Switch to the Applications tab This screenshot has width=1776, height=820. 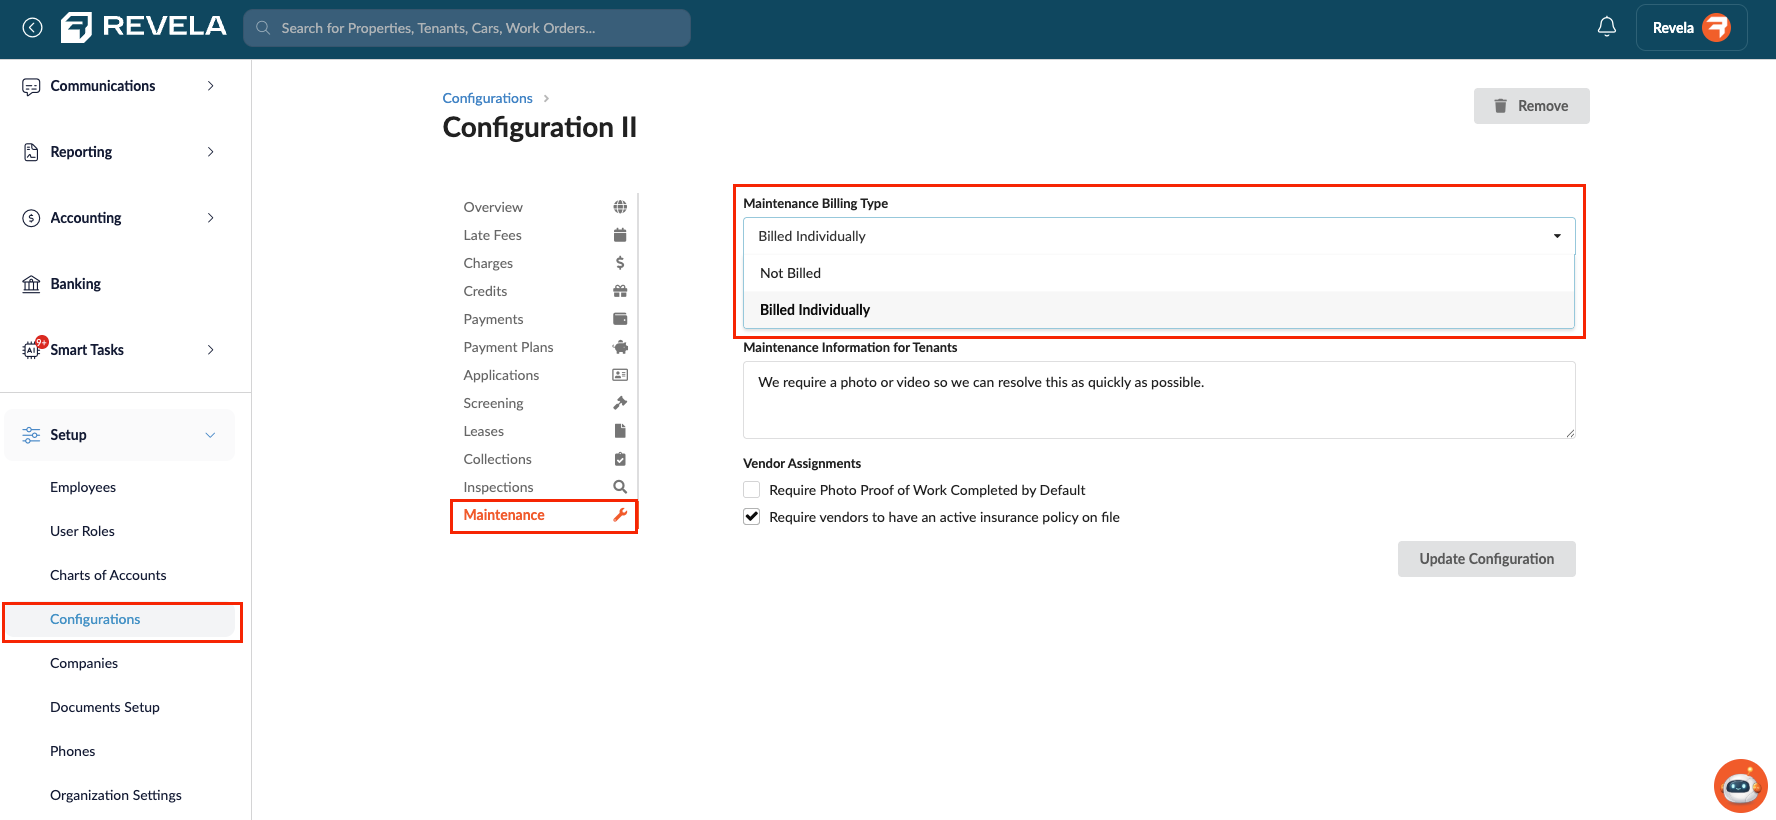pos(501,375)
